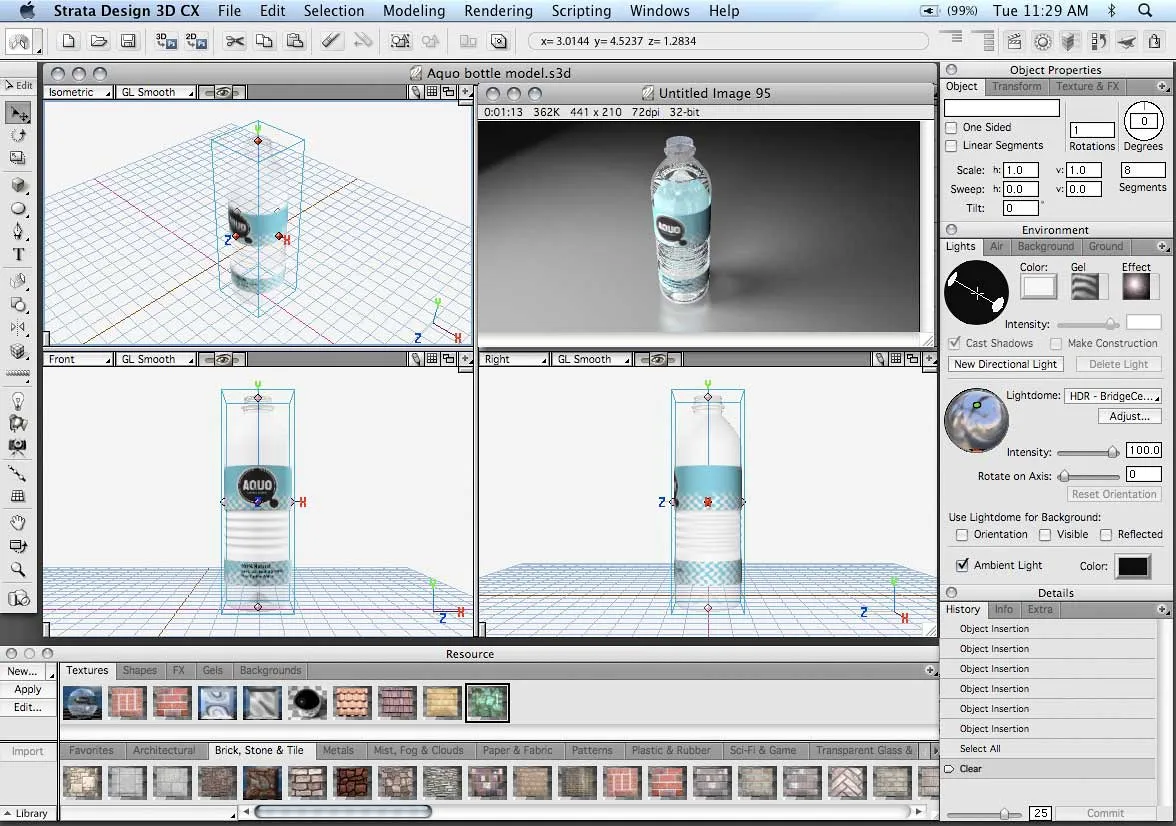Click the New Directional Light button
Screen dimensions: 1176x826
point(1005,364)
